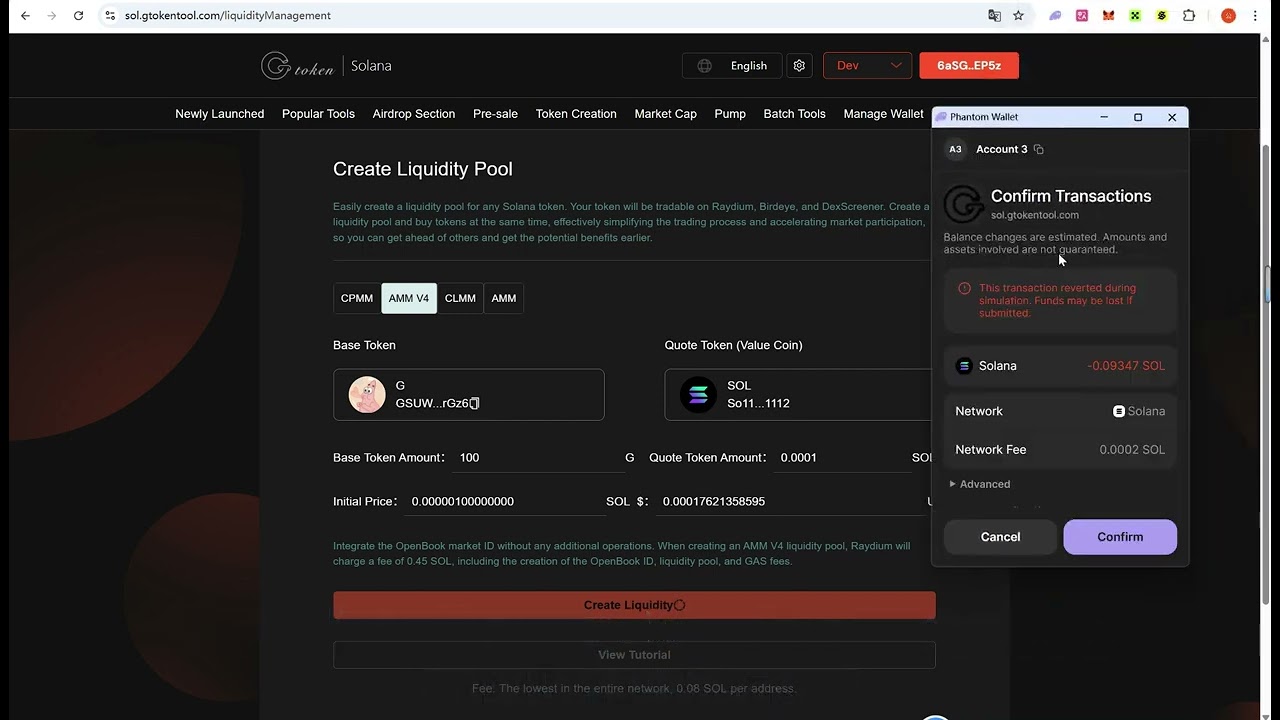Open the Token Creation menu
Screen dimensions: 1280x720
tap(576, 114)
